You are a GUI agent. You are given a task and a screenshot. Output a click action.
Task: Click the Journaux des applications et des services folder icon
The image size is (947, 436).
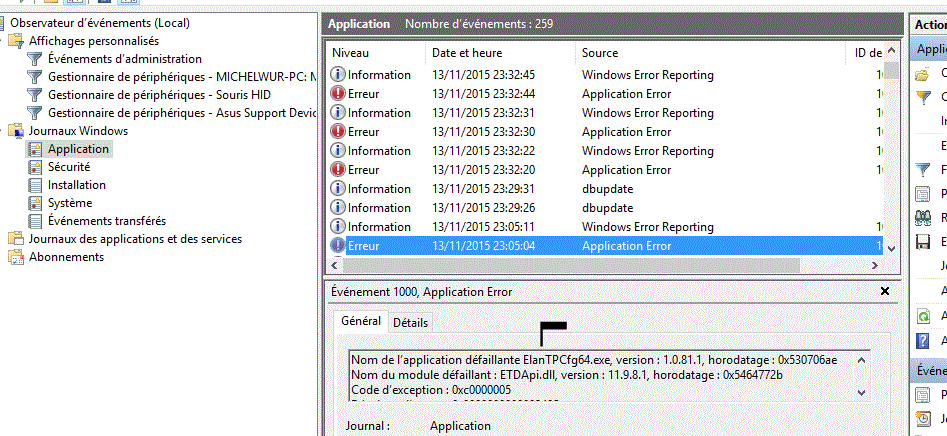(16, 239)
